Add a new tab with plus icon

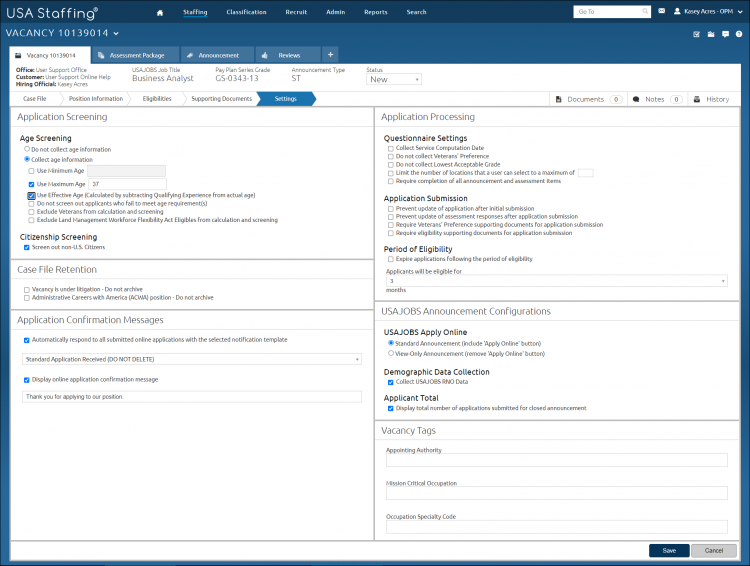click(330, 55)
